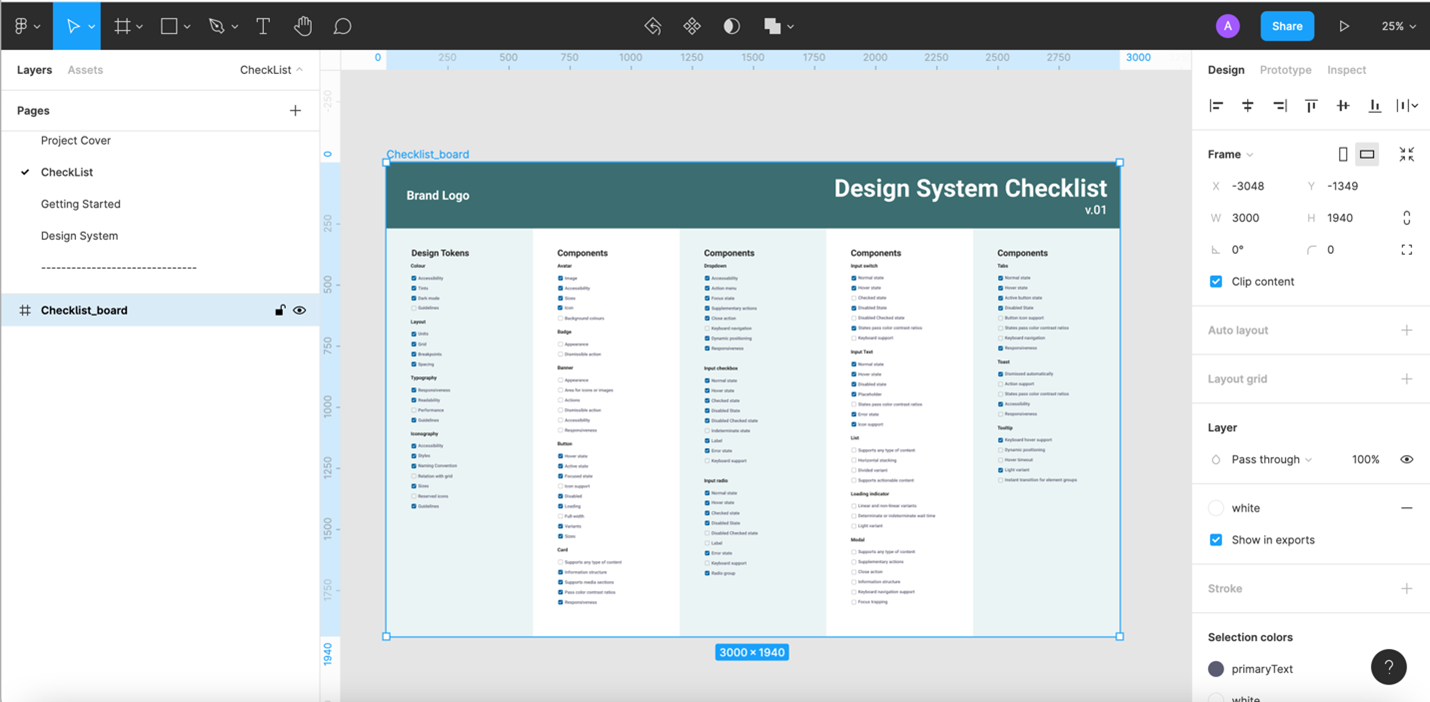Open the Getting Started page
This screenshot has width=1430, height=702.
click(x=80, y=204)
